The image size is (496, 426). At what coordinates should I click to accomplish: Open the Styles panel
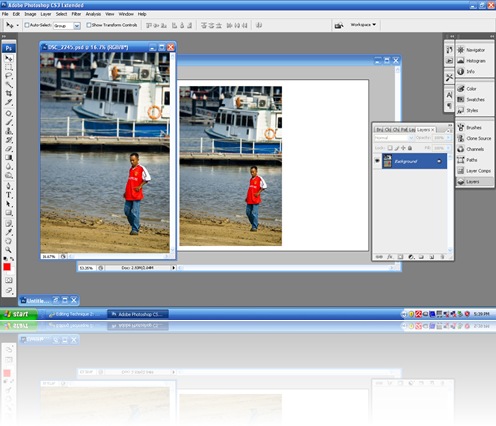tap(475, 110)
